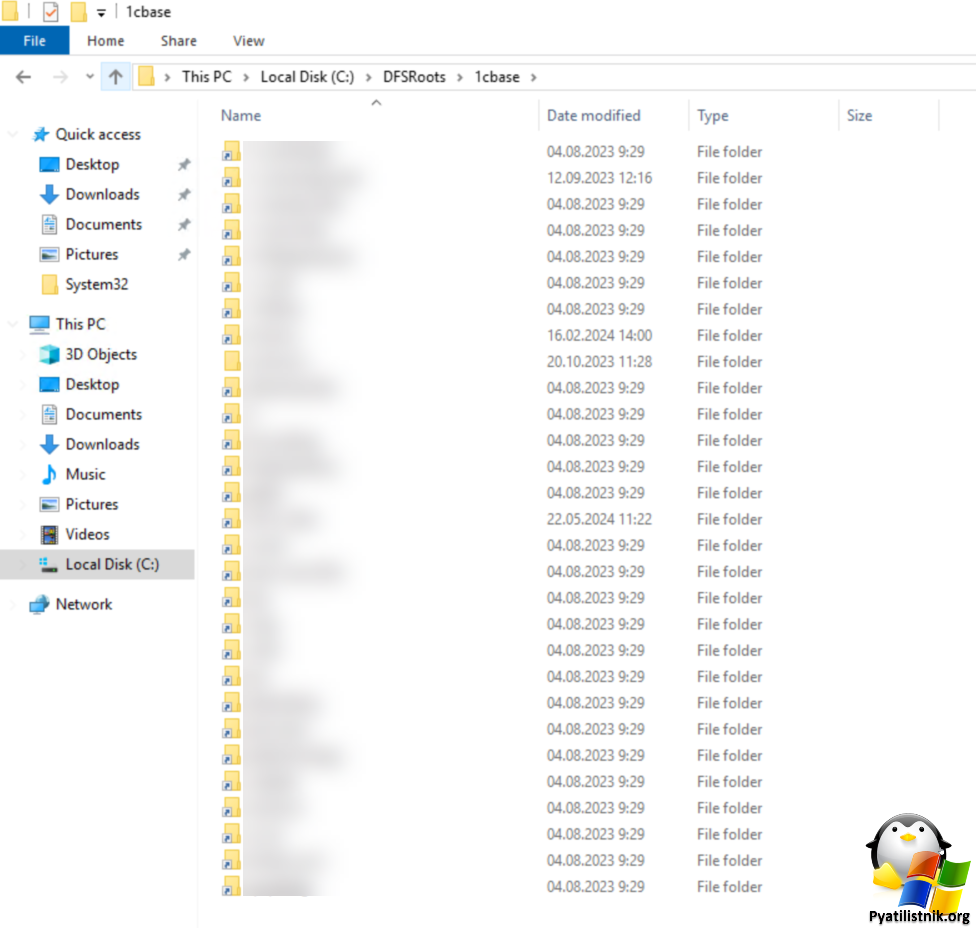Sort by the Type column header

(x=713, y=116)
